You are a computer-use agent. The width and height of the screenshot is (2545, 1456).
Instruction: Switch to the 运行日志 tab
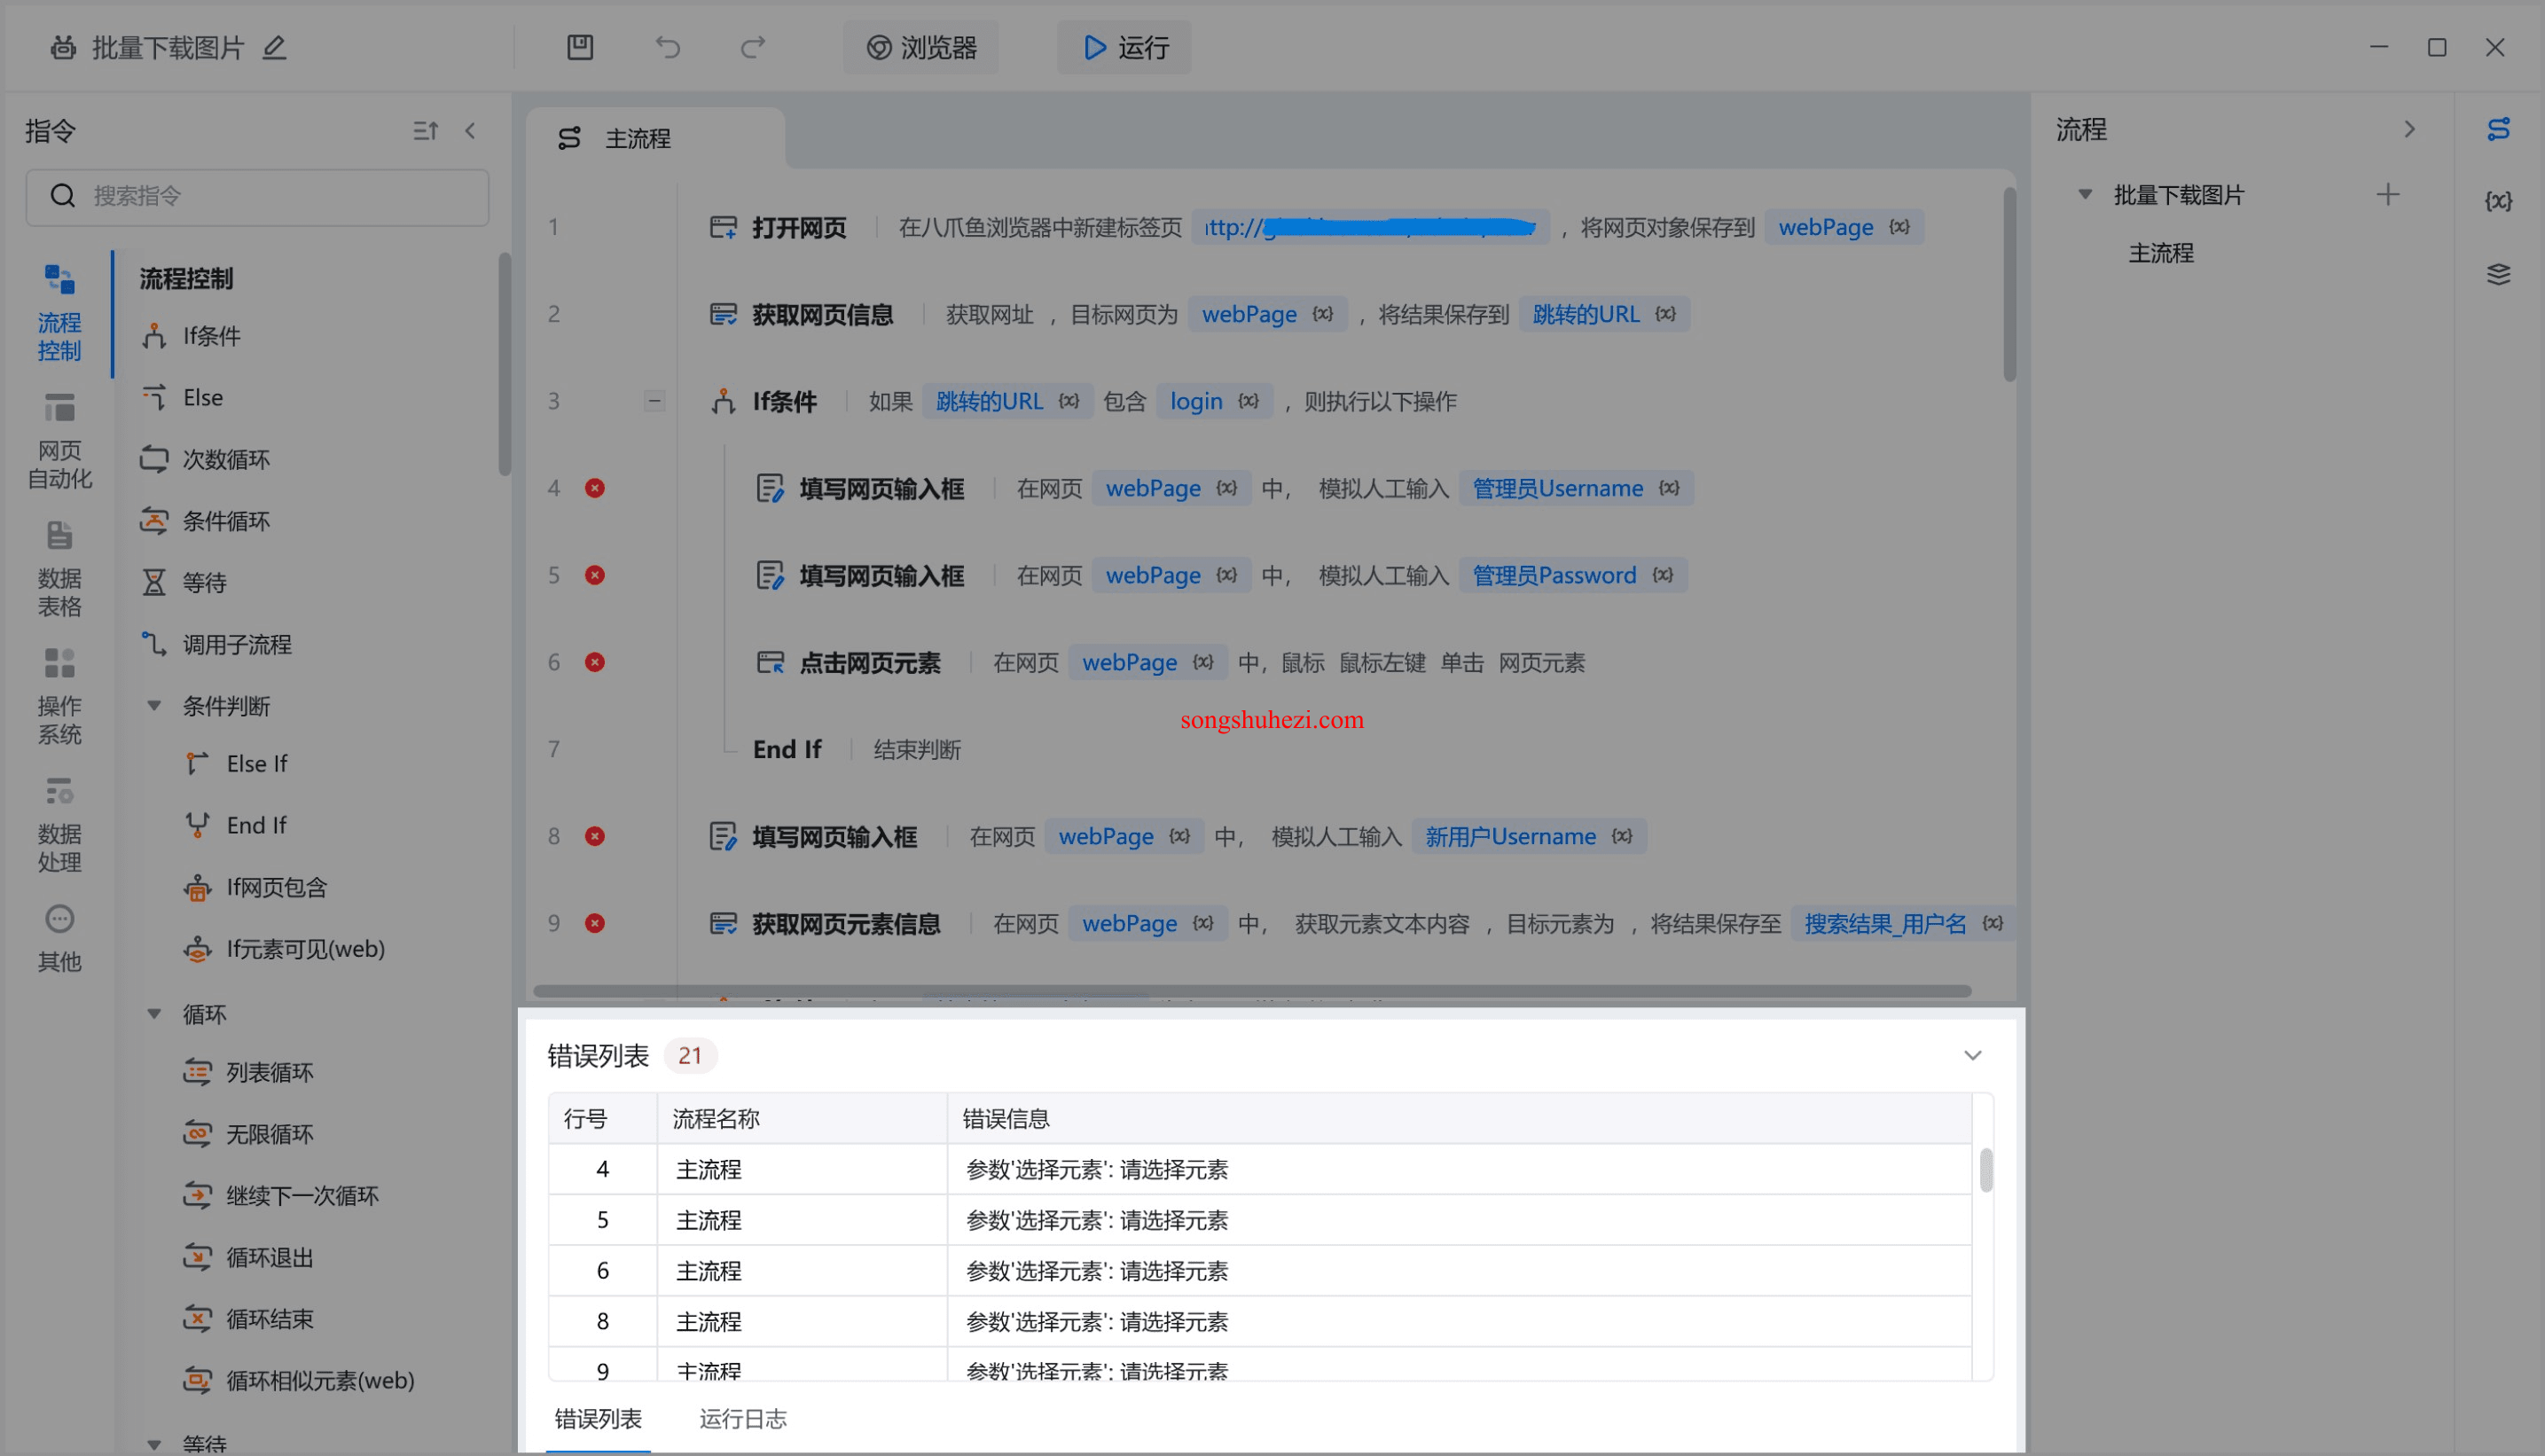click(743, 1419)
